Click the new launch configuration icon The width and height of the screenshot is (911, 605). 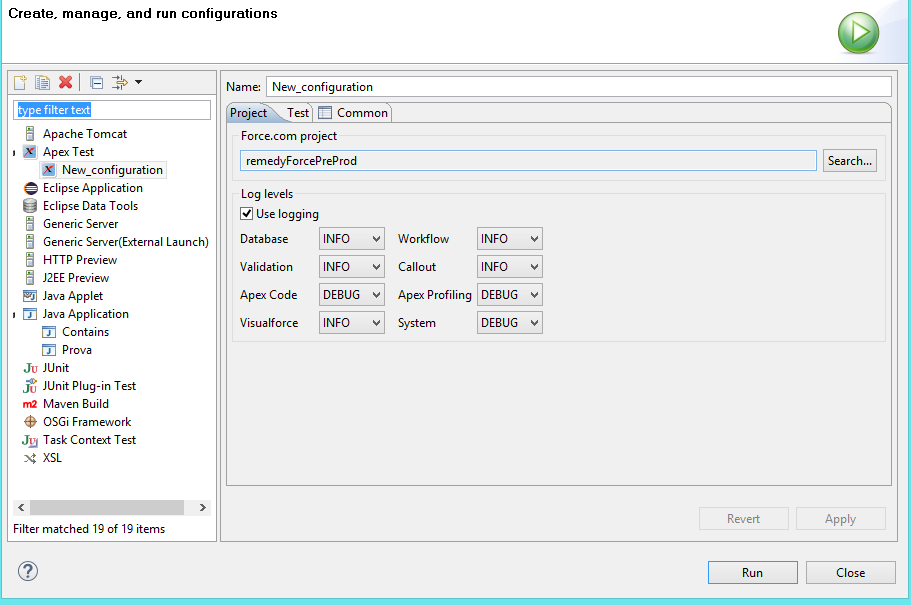point(20,83)
